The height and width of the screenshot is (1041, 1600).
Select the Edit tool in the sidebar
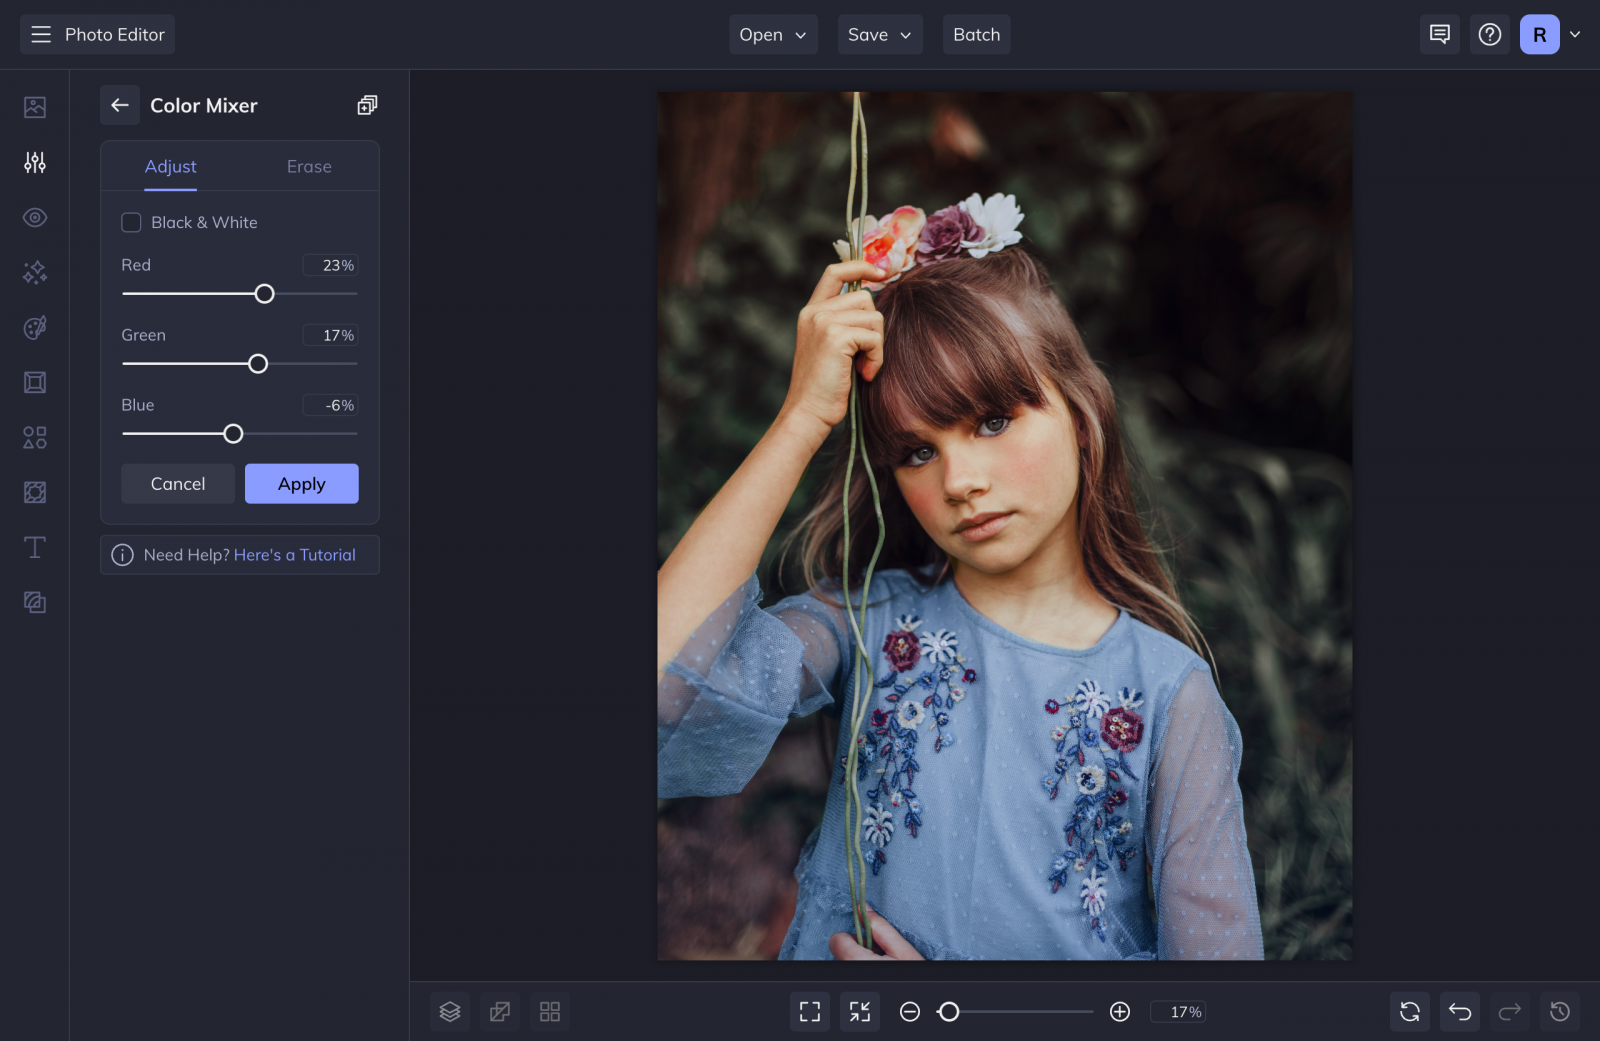[x=34, y=162]
